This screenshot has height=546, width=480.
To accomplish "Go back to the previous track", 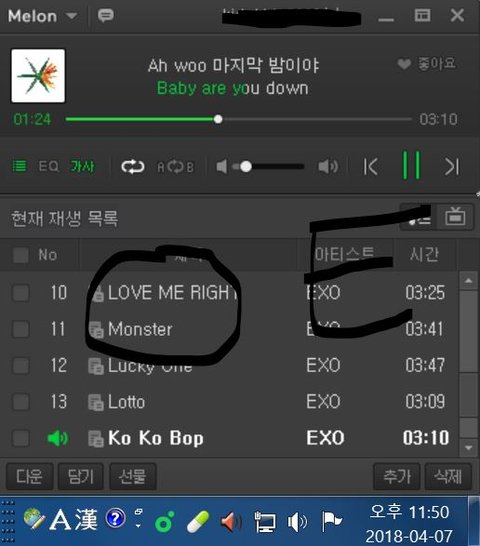I will click(x=371, y=166).
